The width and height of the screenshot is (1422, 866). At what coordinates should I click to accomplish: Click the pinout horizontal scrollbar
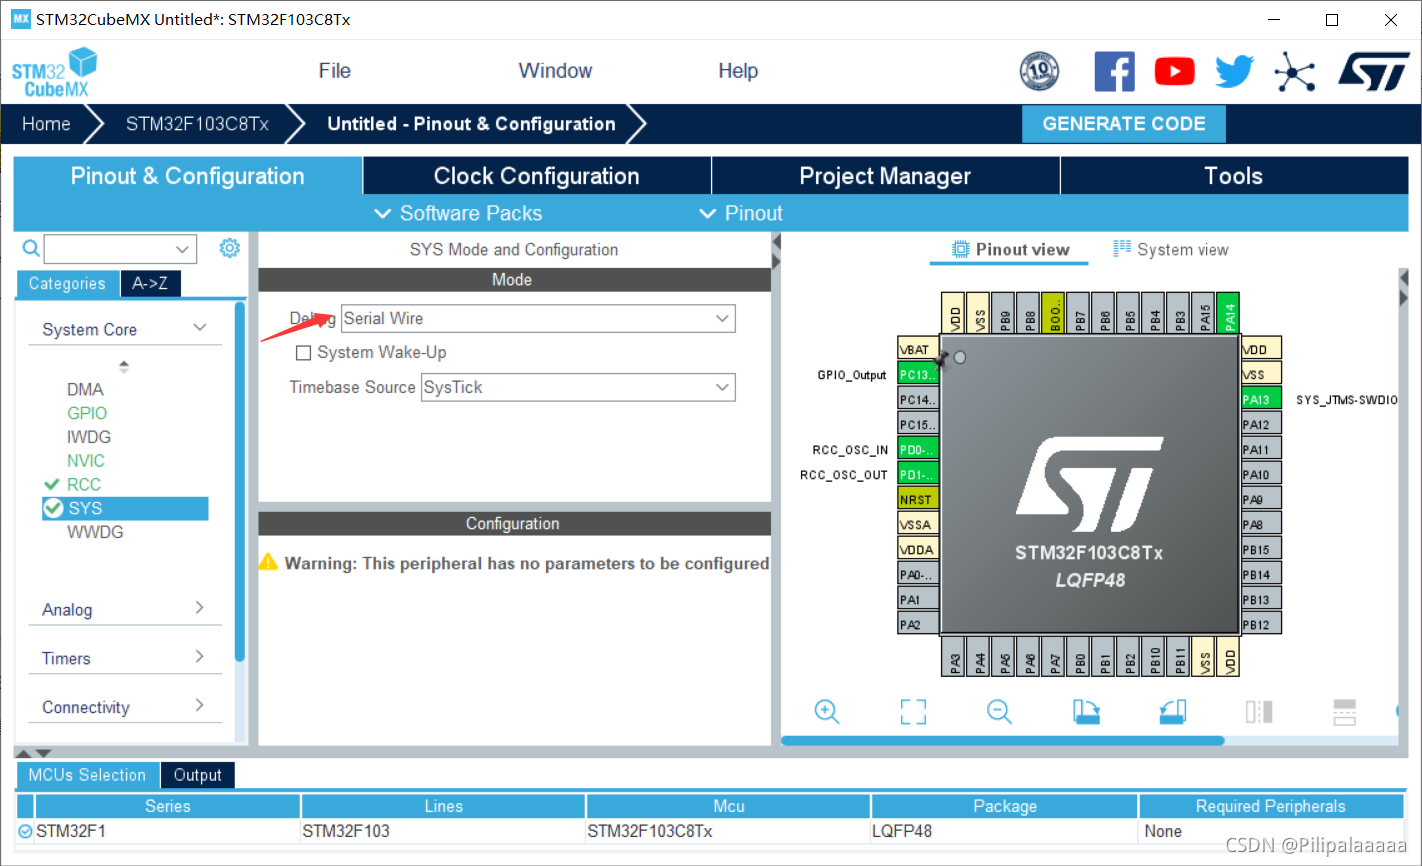[x=1002, y=741]
